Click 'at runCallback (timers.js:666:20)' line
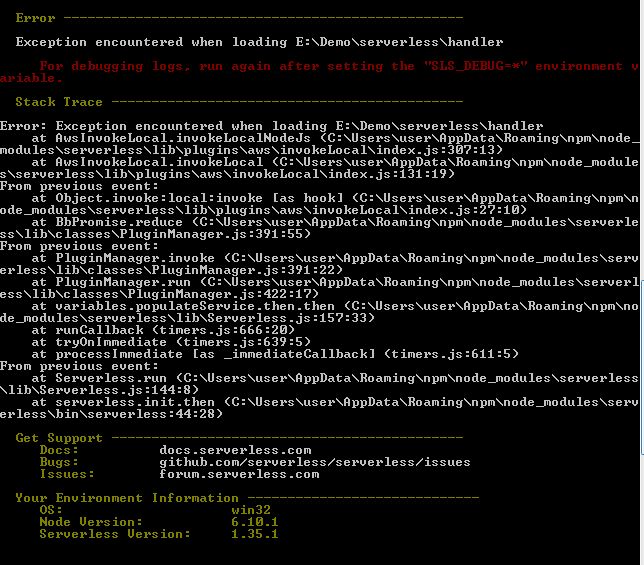 coord(163,330)
